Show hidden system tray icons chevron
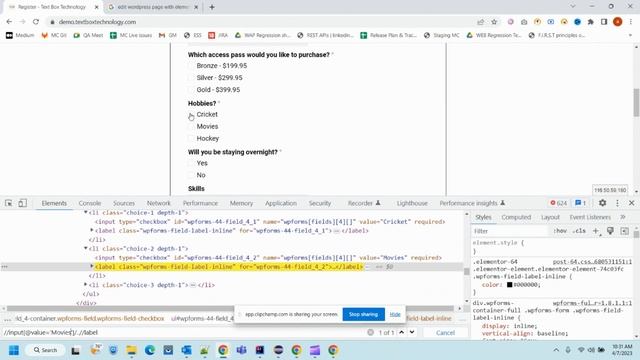This screenshot has width=640, height=360. [x=556, y=350]
